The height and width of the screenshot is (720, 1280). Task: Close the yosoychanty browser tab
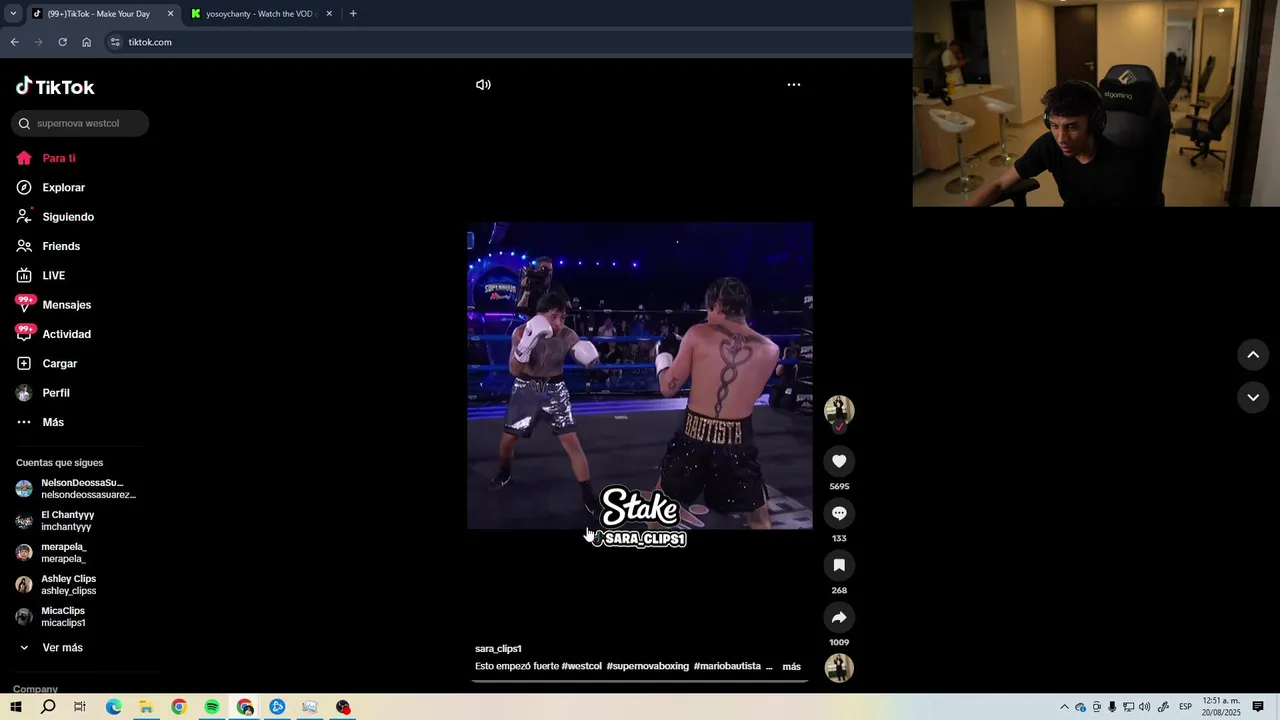tap(329, 14)
